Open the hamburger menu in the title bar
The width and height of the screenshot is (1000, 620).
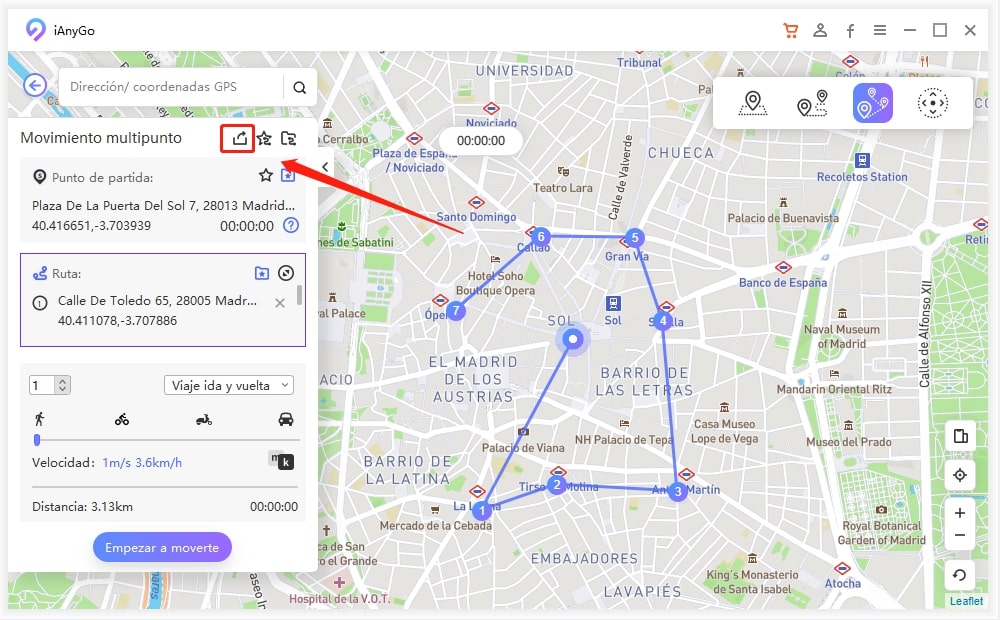[880, 30]
